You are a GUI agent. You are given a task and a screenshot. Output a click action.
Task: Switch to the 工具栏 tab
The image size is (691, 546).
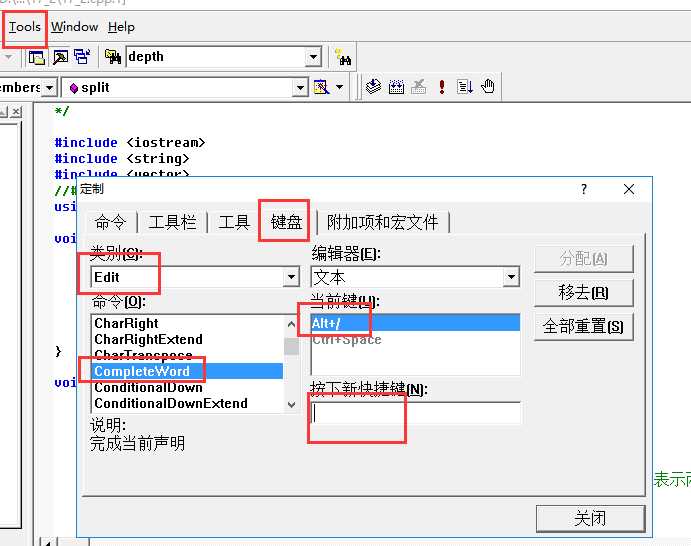[172, 222]
